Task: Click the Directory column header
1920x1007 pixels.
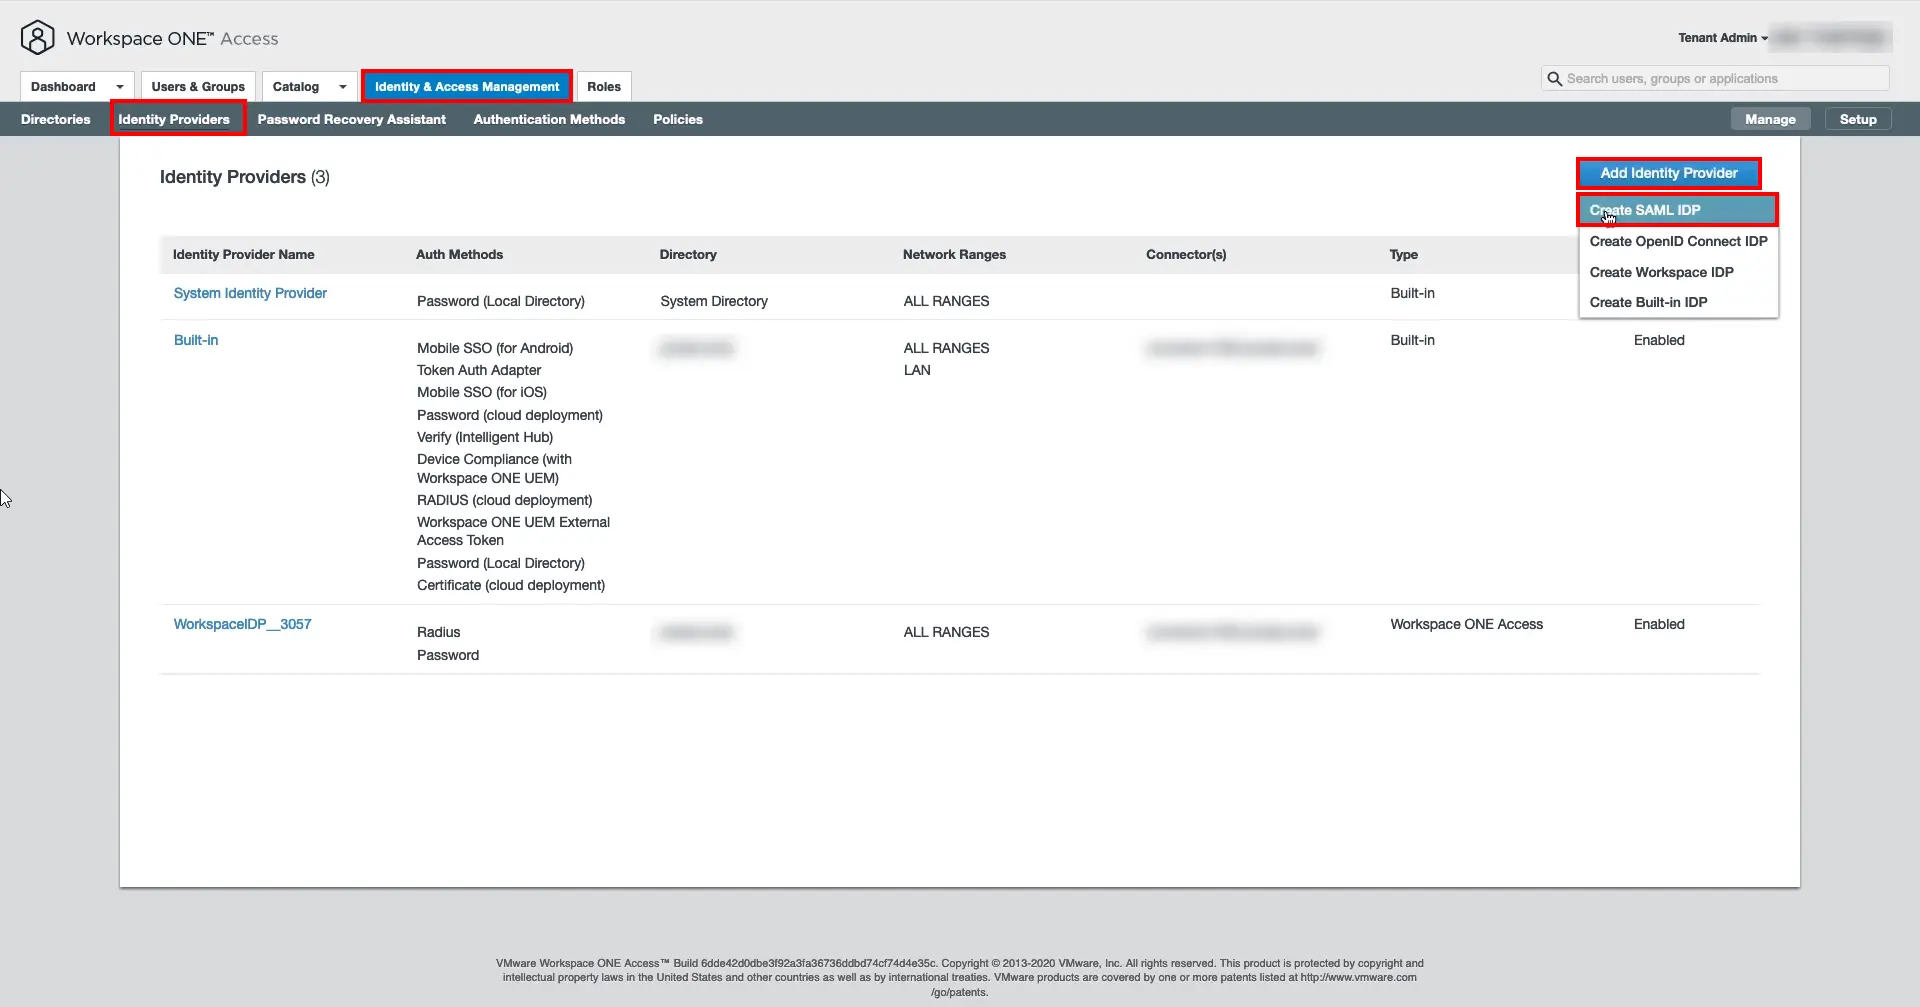Action: pyautogui.click(x=688, y=255)
